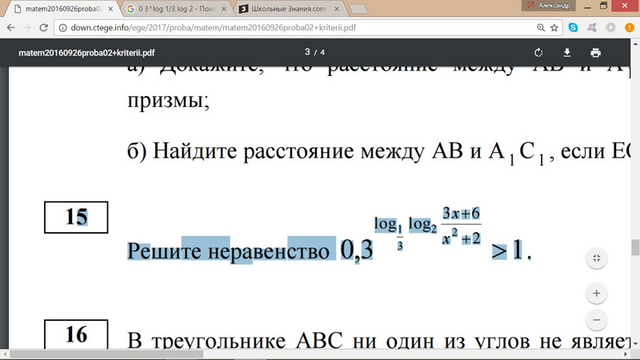Open the Школьные Знания.com tab
640x360 pixels.
(289, 9)
